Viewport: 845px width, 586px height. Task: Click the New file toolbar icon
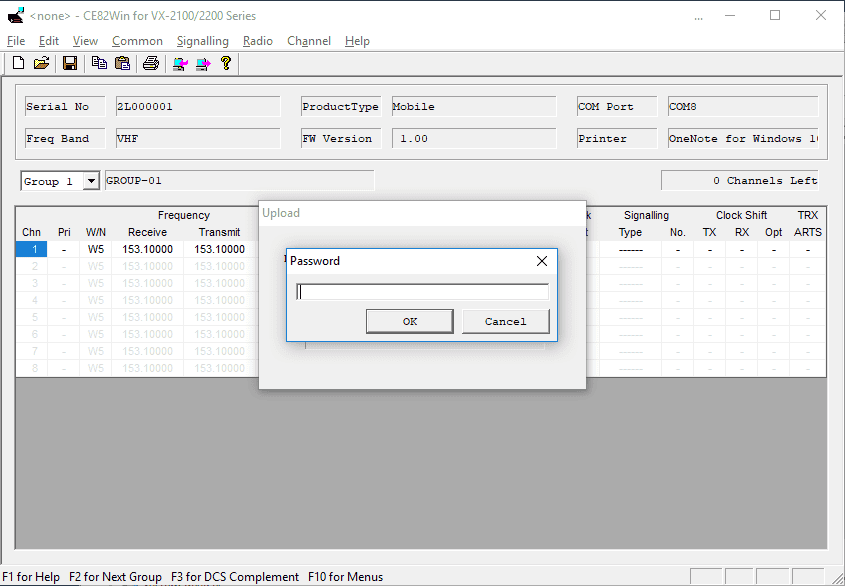click(18, 63)
